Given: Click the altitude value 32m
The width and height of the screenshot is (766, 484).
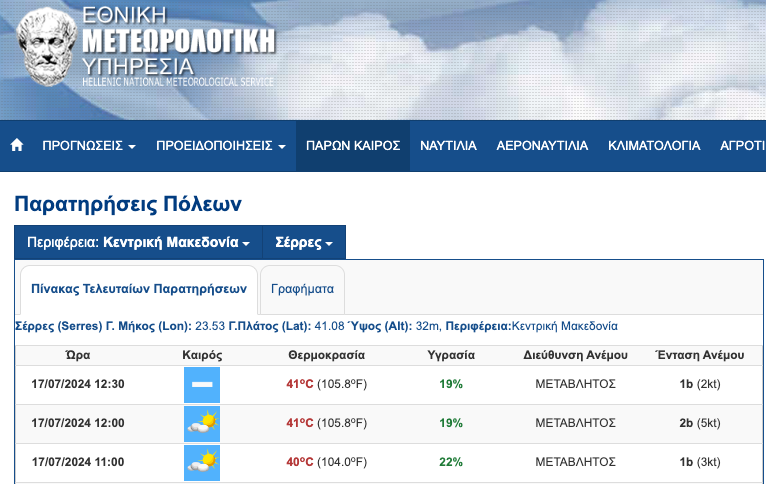Looking at the screenshot, I should pyautogui.click(x=428, y=326).
